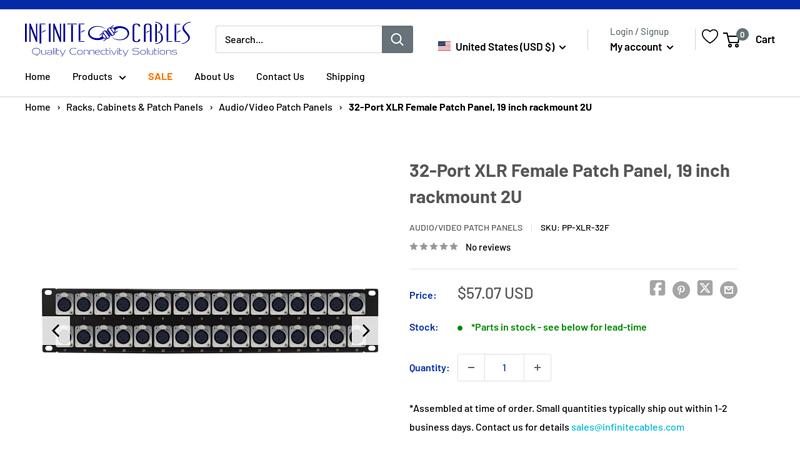Share product on X (Twitter)

click(705, 288)
